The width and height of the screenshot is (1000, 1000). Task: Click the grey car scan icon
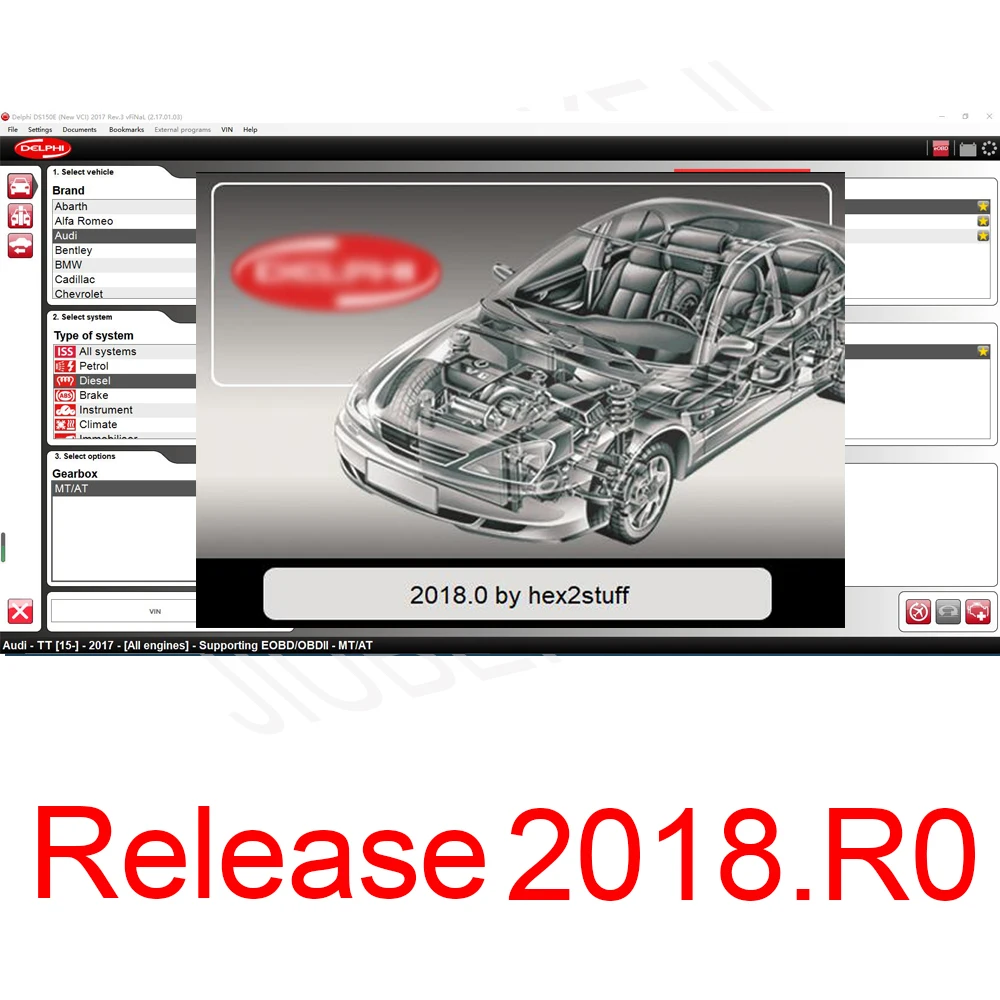948,612
